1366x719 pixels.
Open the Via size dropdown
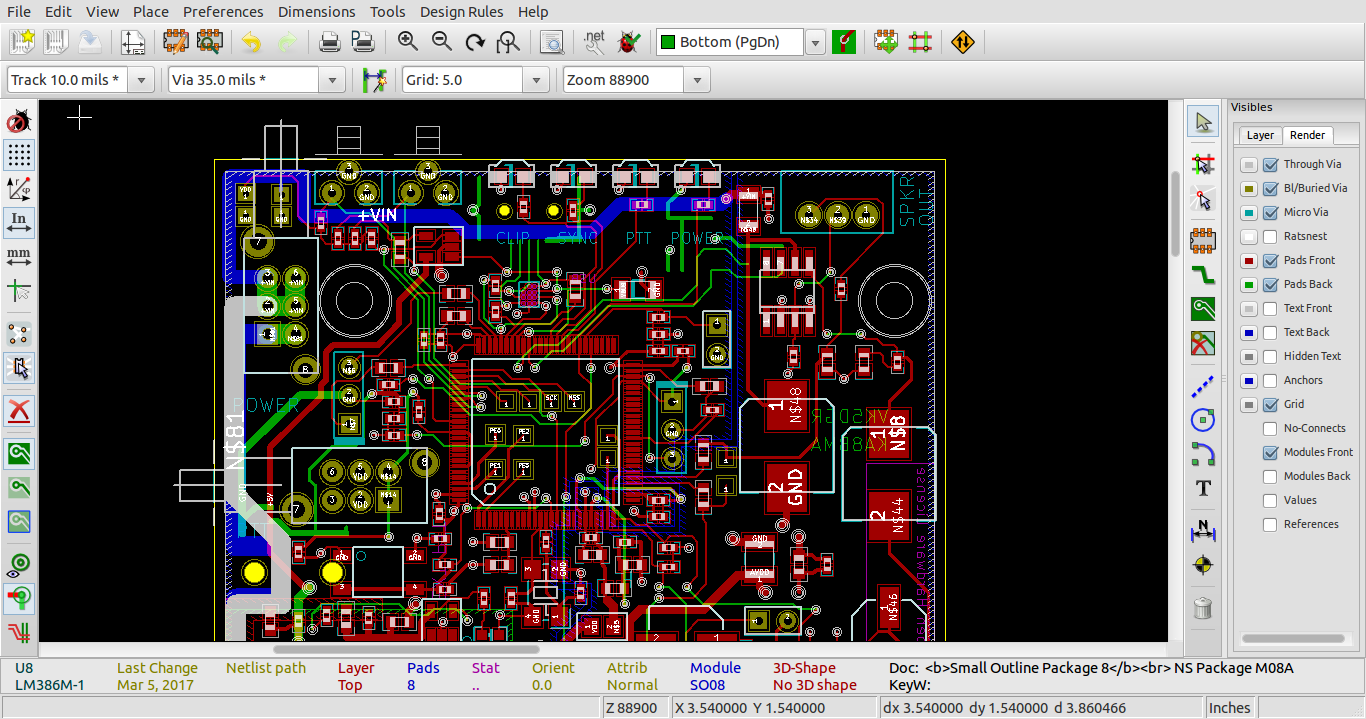click(331, 79)
